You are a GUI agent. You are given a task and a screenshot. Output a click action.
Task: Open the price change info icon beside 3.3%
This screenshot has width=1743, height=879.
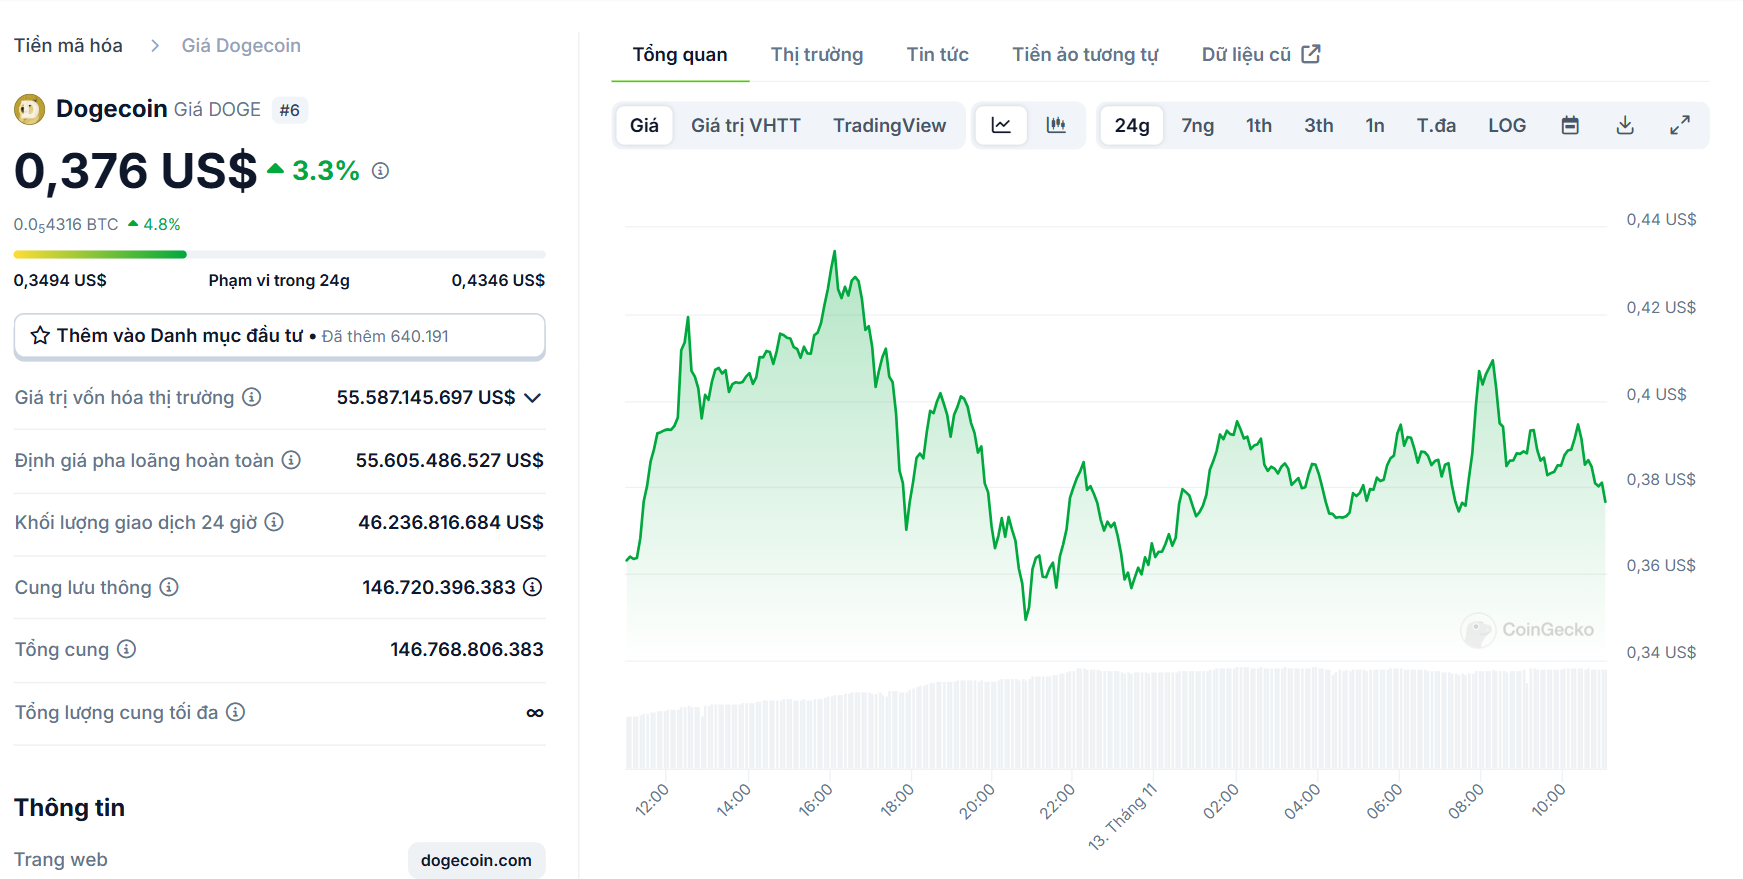click(x=380, y=171)
